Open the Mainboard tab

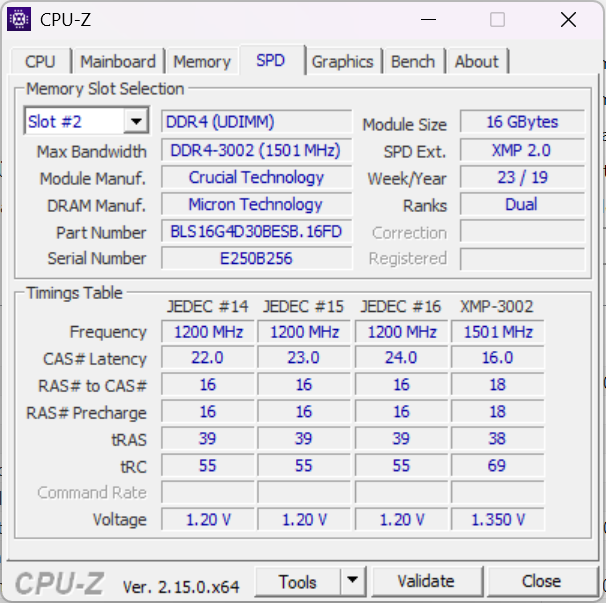118,61
